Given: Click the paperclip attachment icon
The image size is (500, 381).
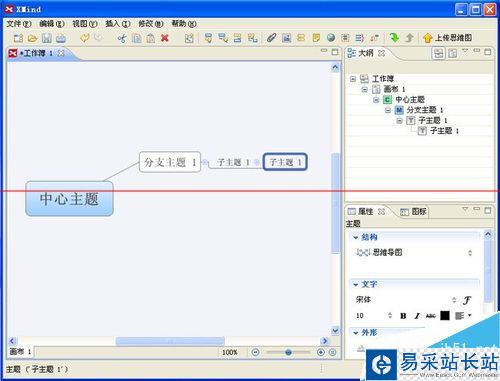Looking at the screenshot, I should coord(271,38).
